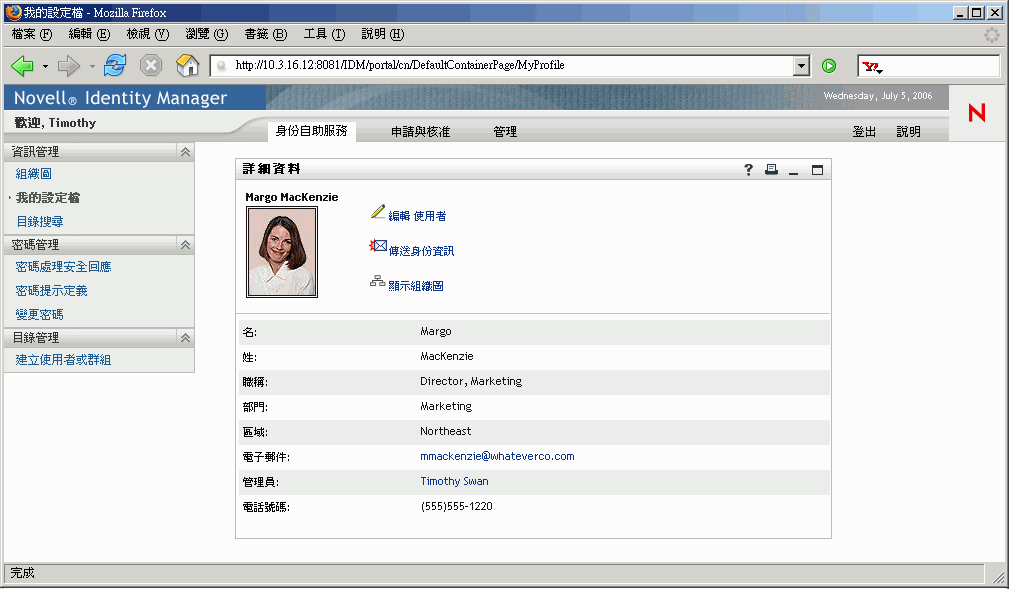Open 密碼處理安全回應 link

tap(63, 266)
